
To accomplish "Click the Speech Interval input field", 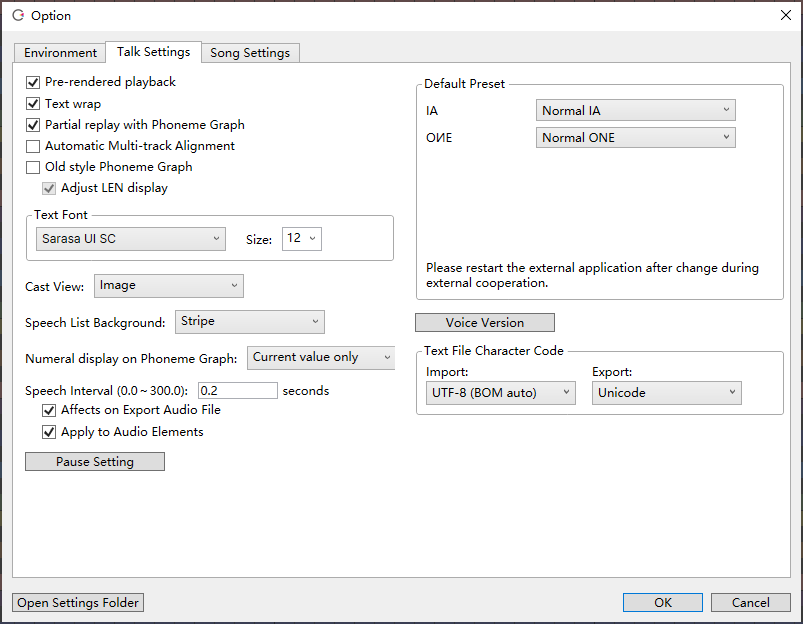I will pos(238,391).
